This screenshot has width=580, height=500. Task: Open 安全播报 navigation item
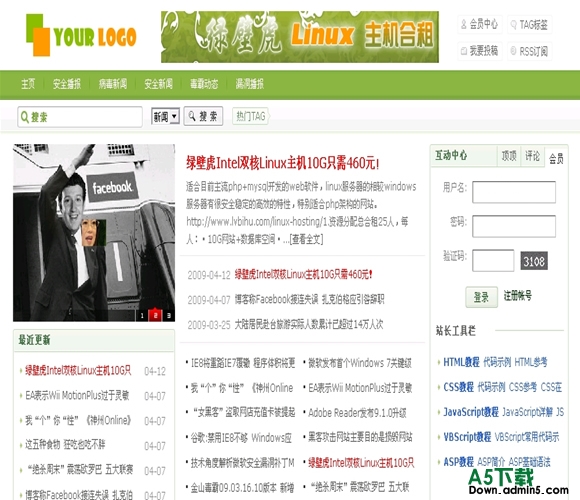pos(67,84)
